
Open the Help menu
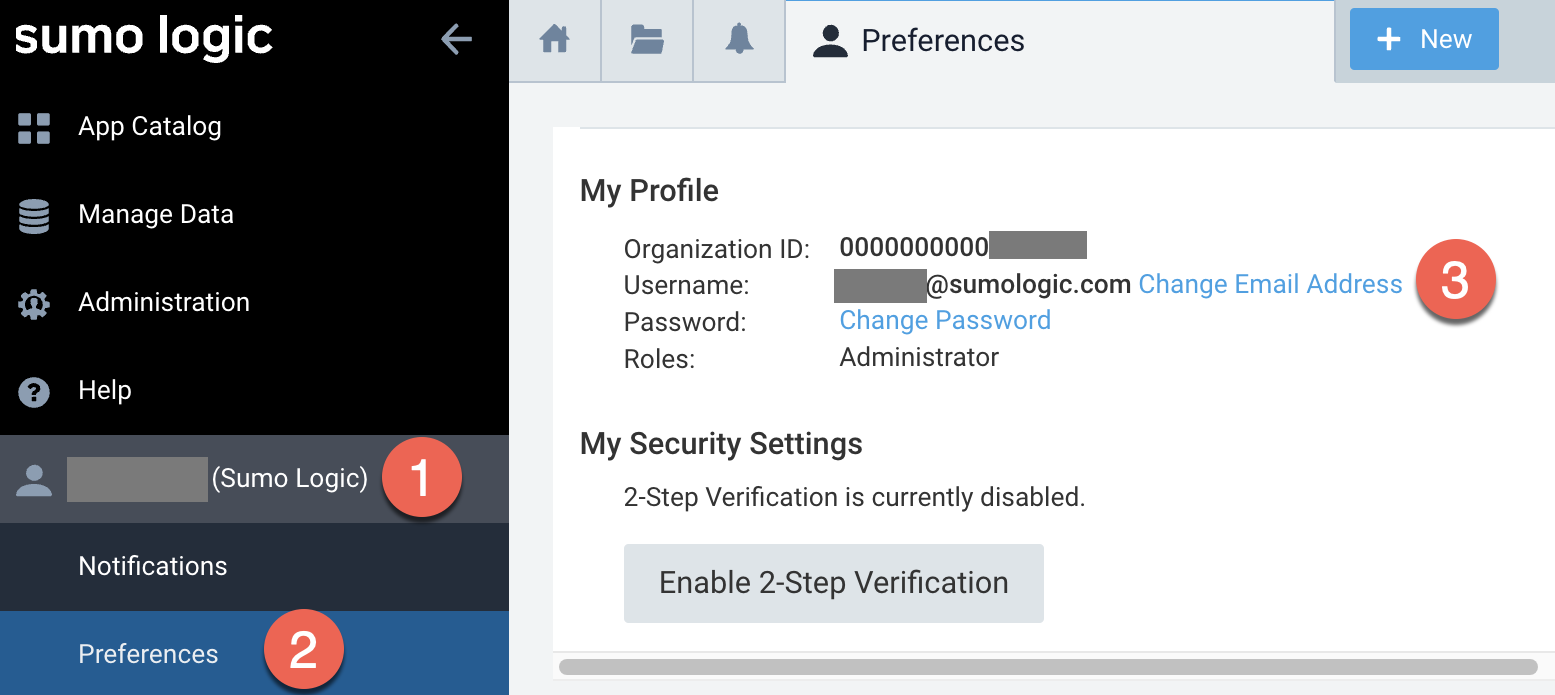tap(105, 391)
